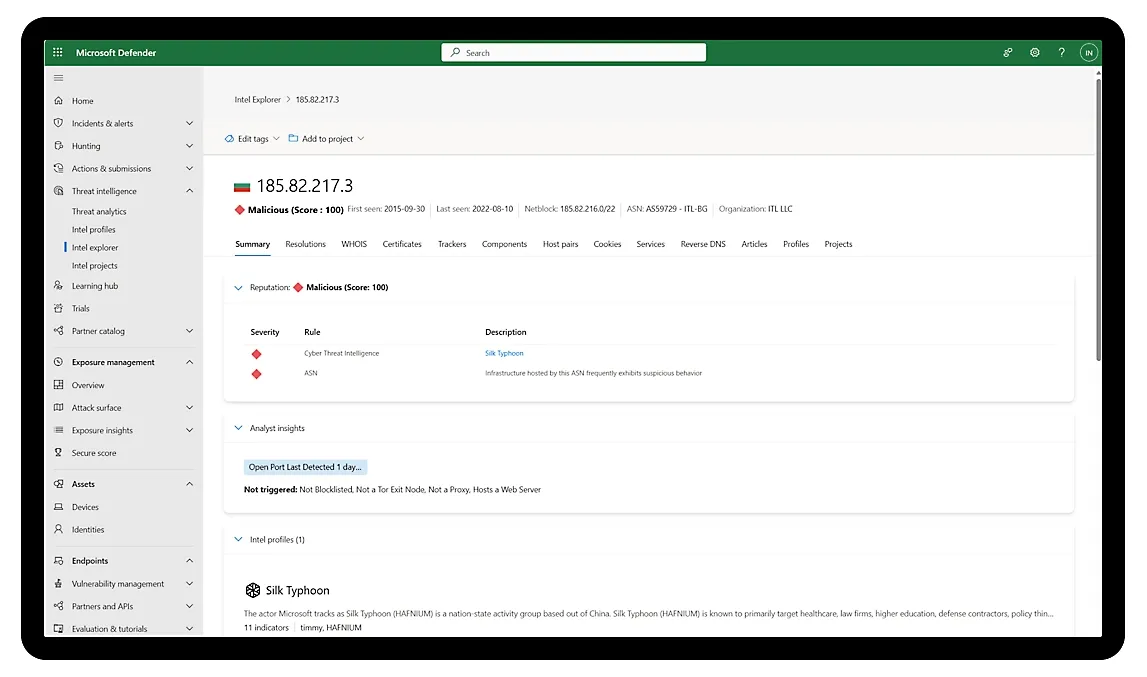
Task: Click the user account avatar IN
Action: point(1089,53)
